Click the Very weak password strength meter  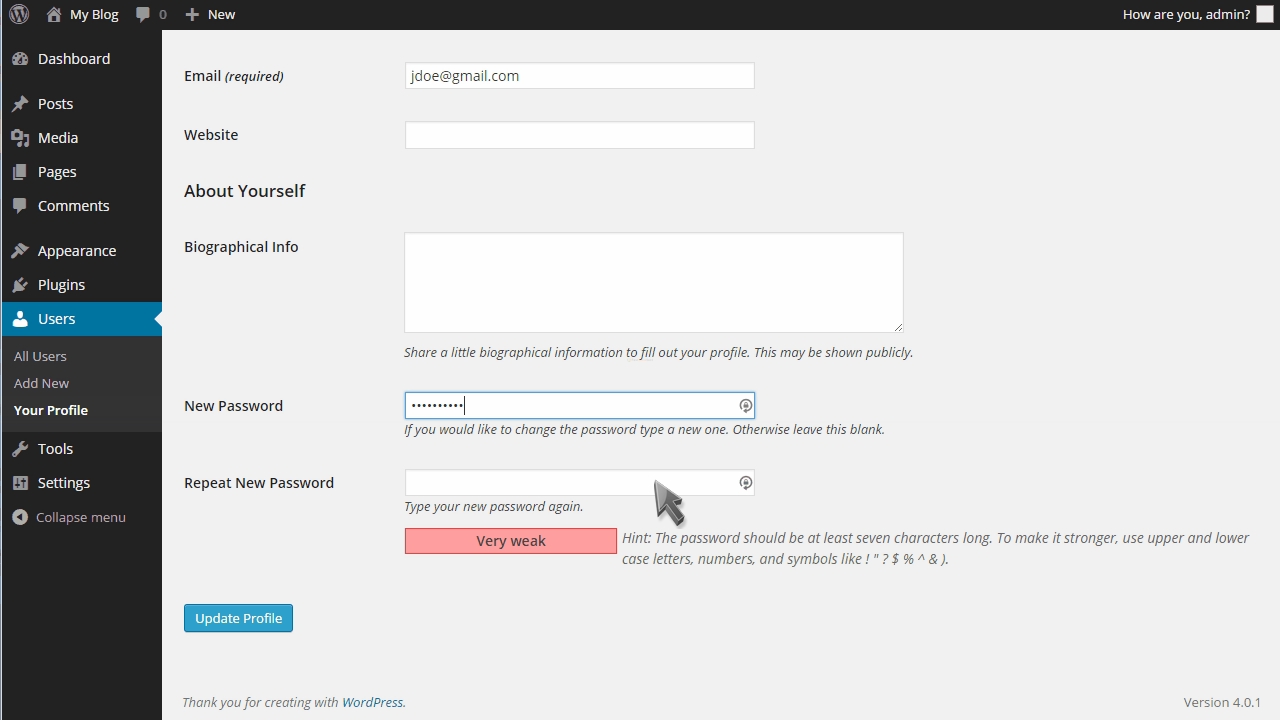click(x=510, y=541)
